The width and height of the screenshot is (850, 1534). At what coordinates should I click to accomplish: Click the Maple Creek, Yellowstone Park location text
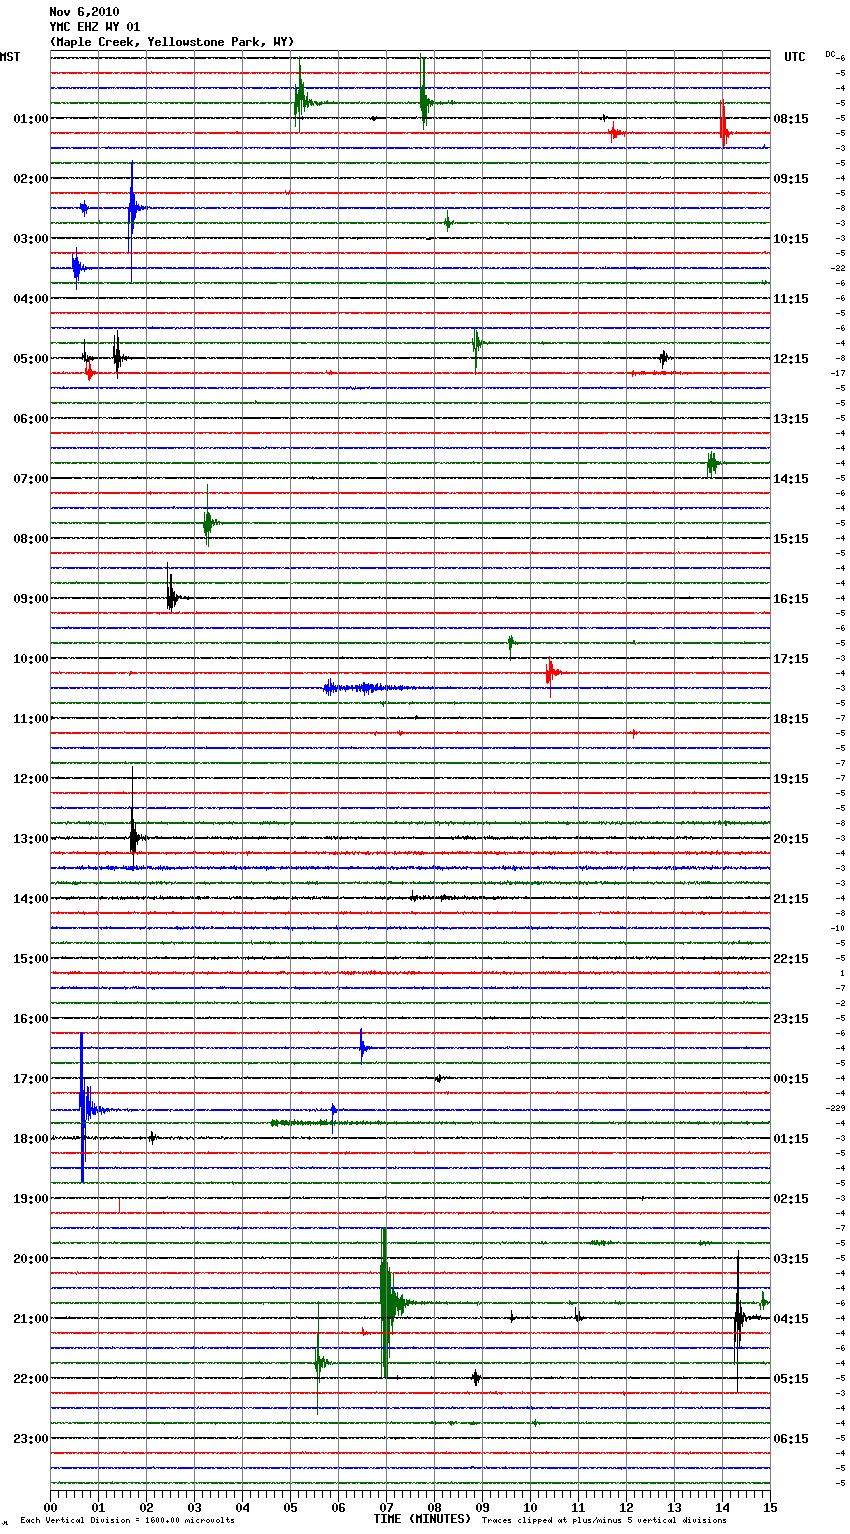[x=172, y=42]
